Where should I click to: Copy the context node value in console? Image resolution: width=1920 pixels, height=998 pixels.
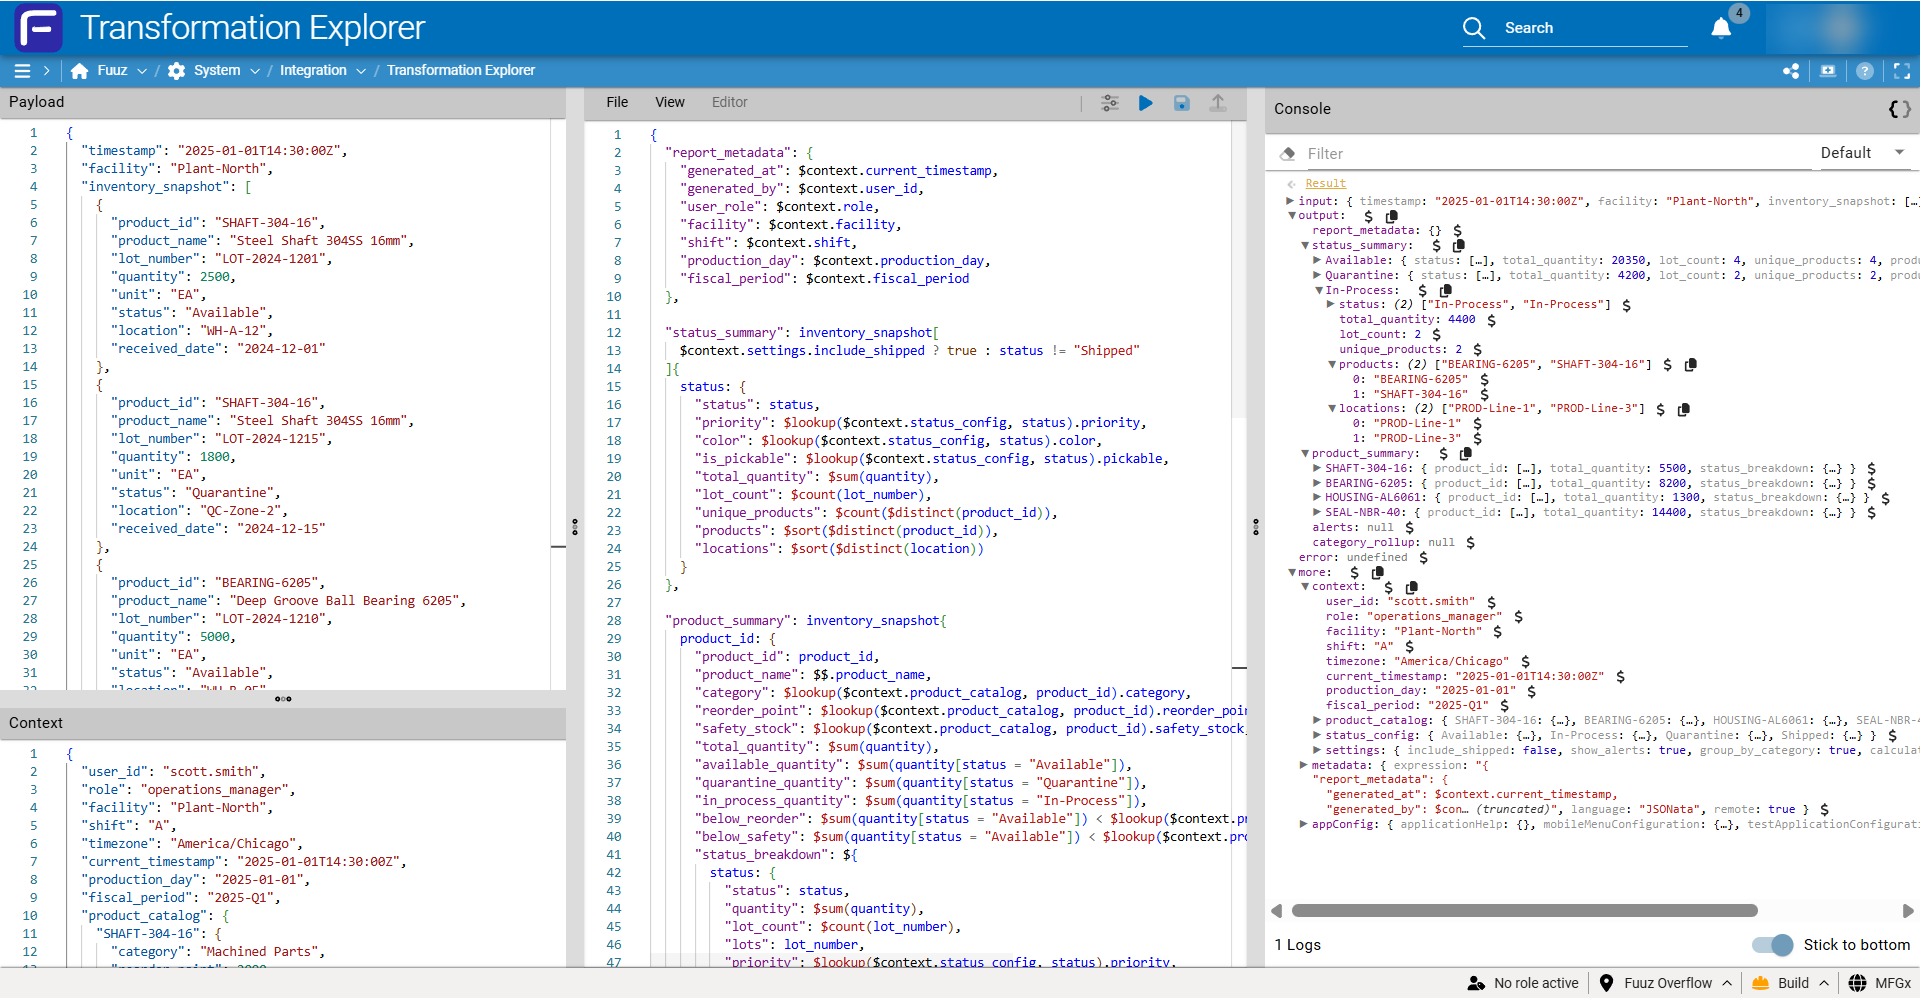click(x=1411, y=587)
